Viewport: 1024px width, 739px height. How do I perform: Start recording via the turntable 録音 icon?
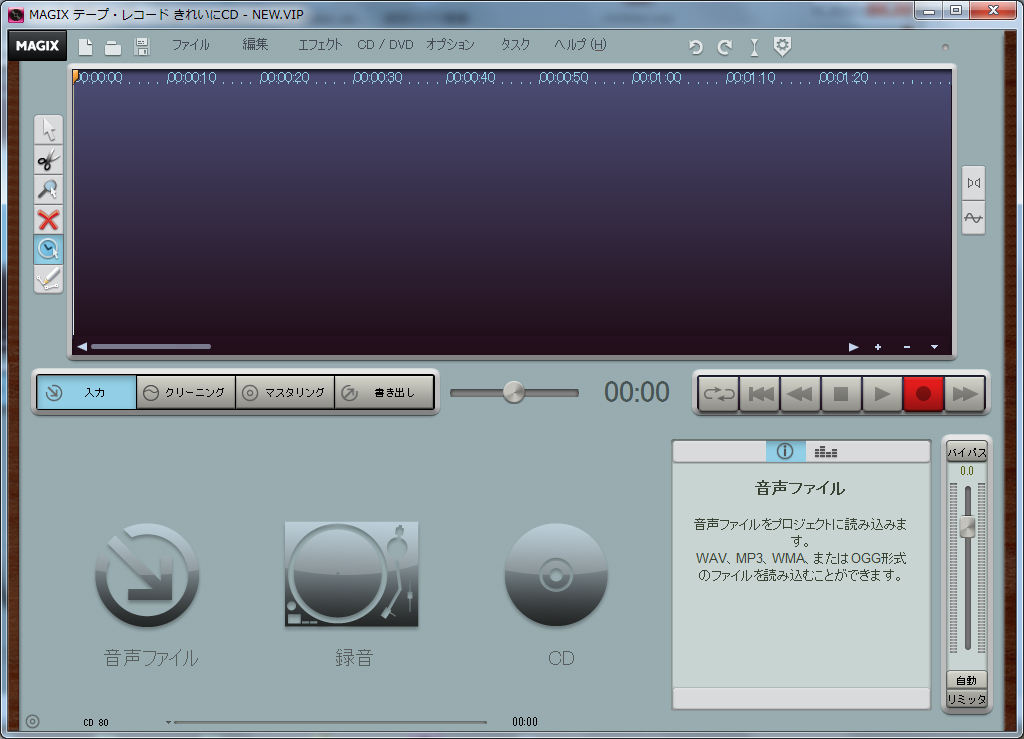click(351, 574)
